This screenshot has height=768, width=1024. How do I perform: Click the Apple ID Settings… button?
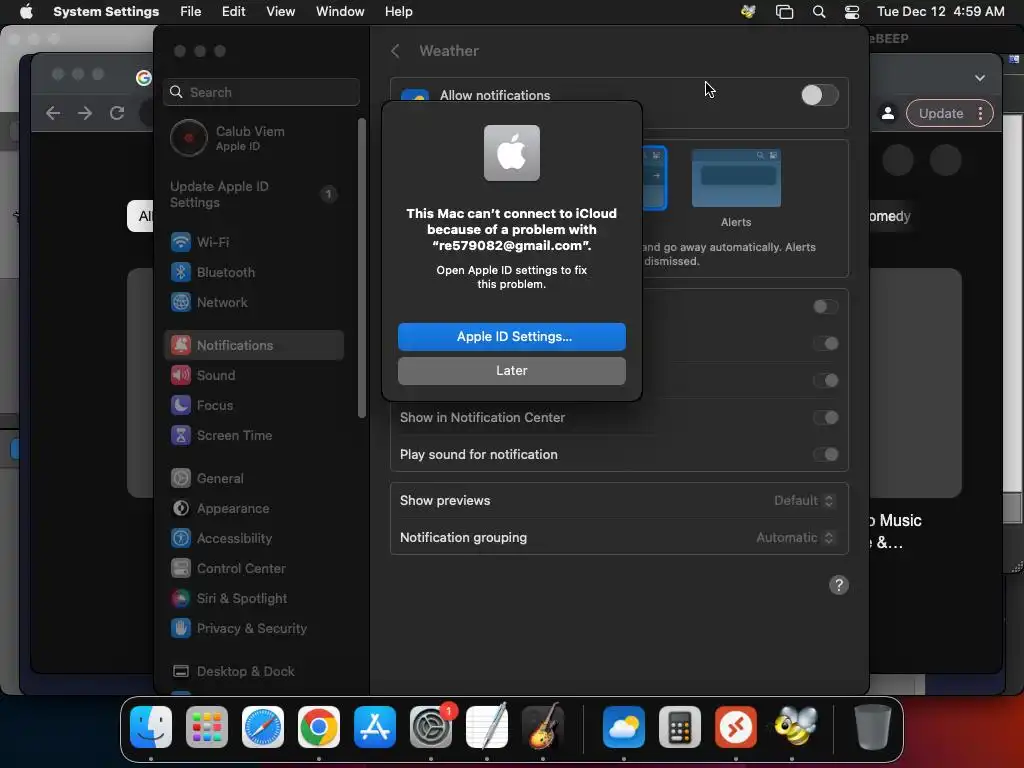[x=511, y=336]
